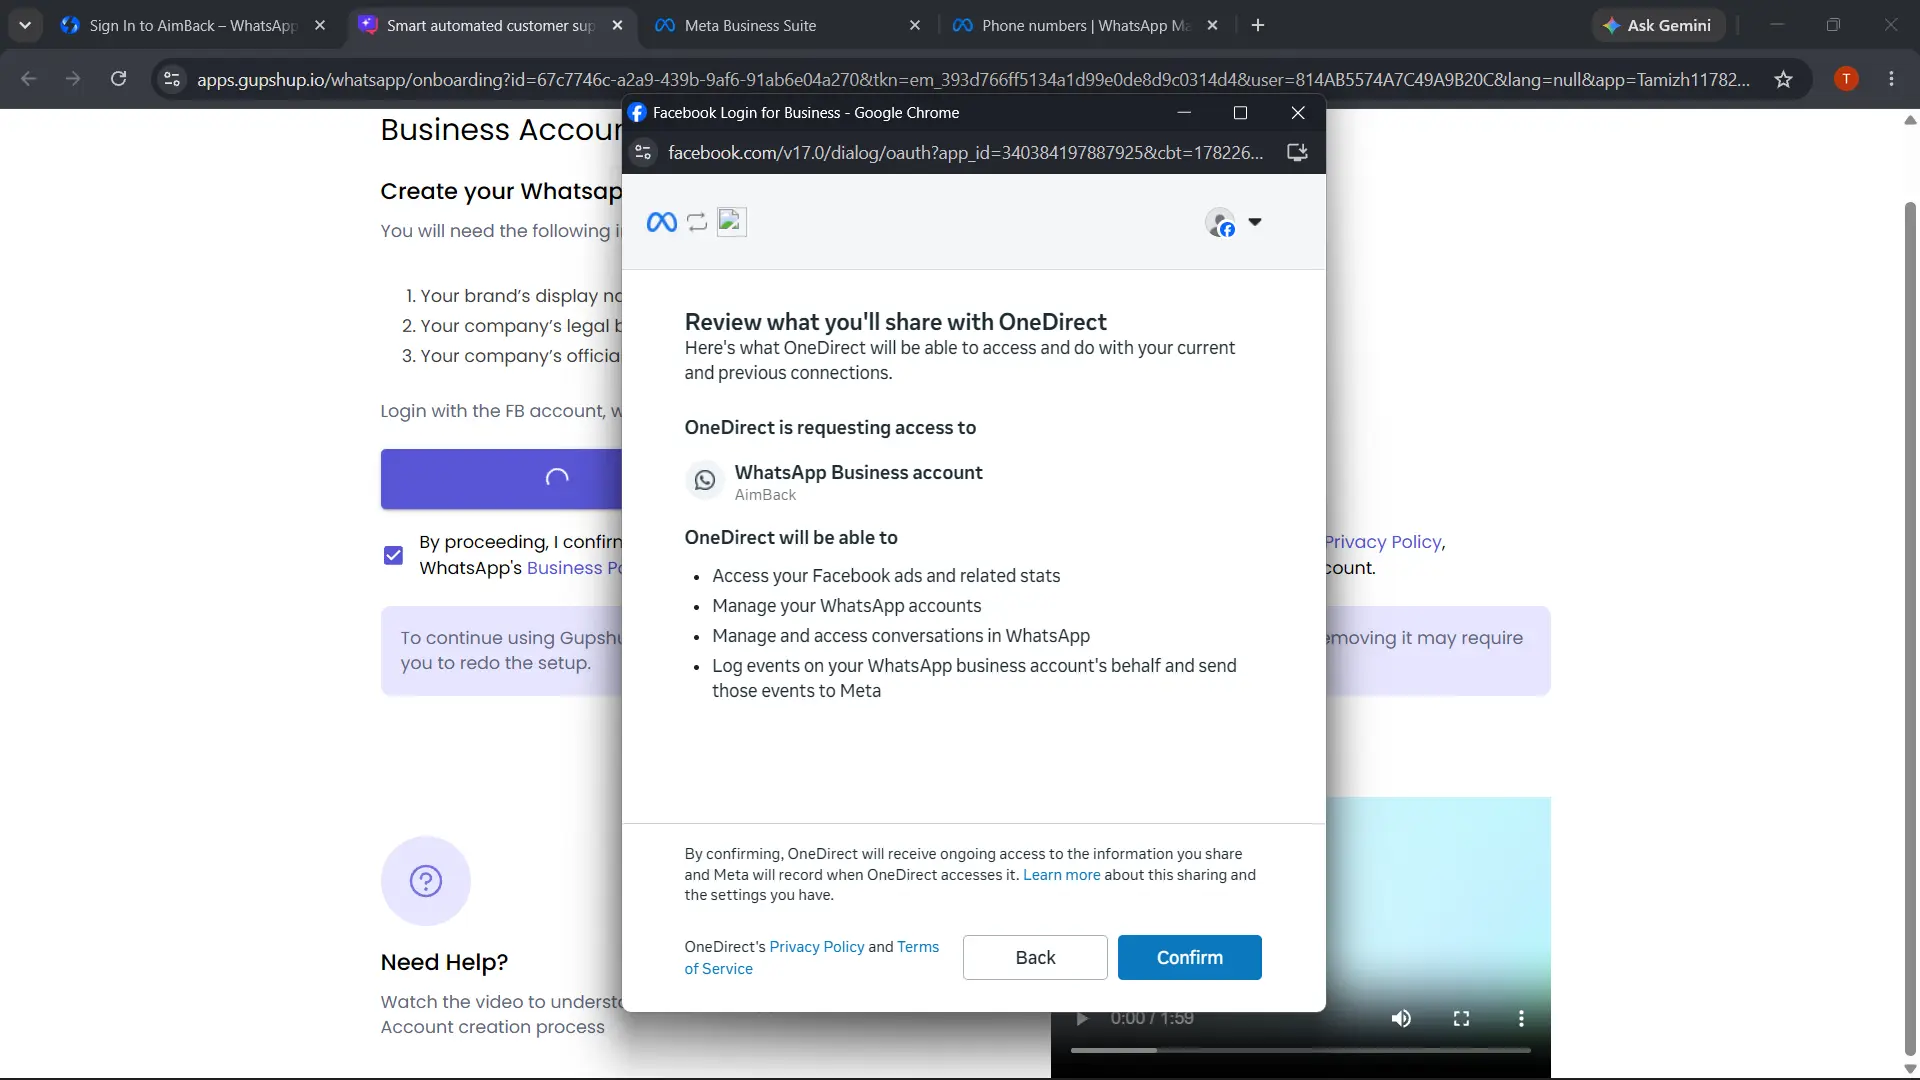Confirm sharing access with OneDirect
Image resolution: width=1920 pixels, height=1080 pixels.
1189,957
